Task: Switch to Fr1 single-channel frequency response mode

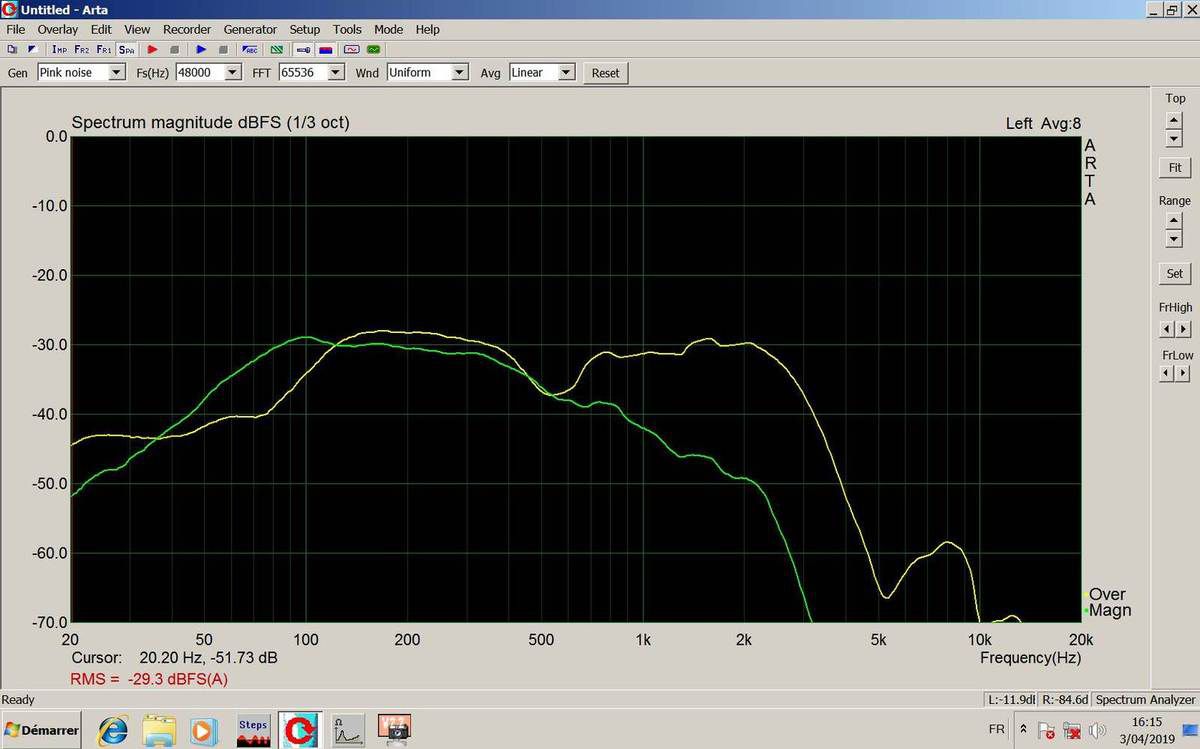Action: click(104, 49)
